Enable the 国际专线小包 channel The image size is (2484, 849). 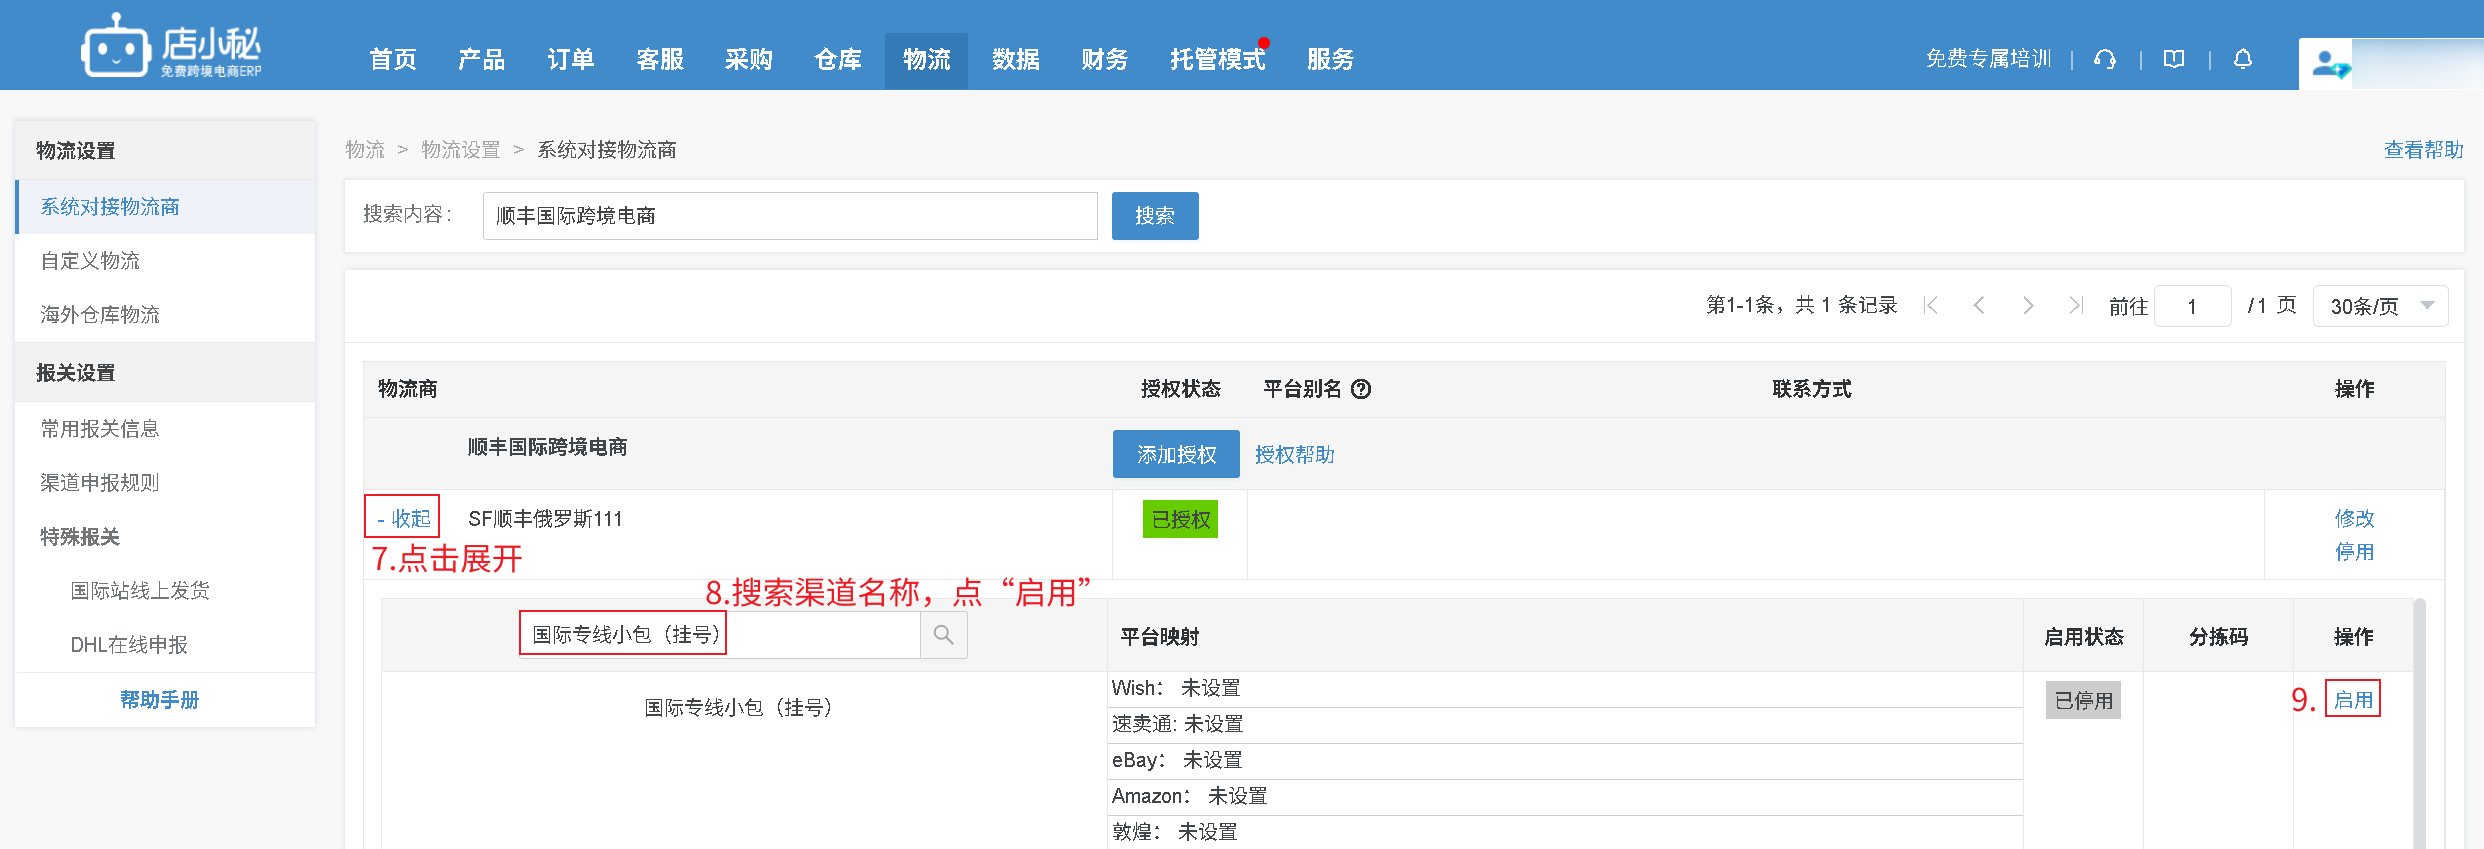(2353, 700)
